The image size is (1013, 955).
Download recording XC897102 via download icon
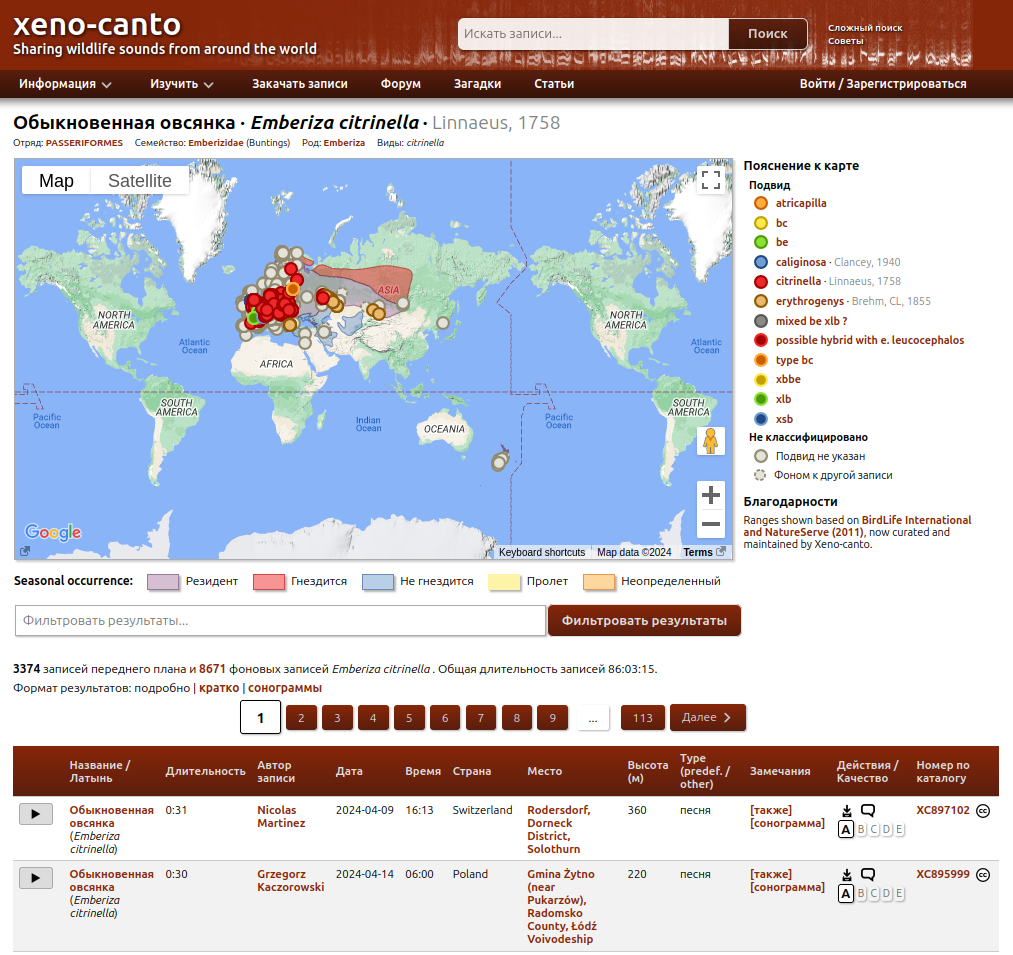(x=846, y=811)
